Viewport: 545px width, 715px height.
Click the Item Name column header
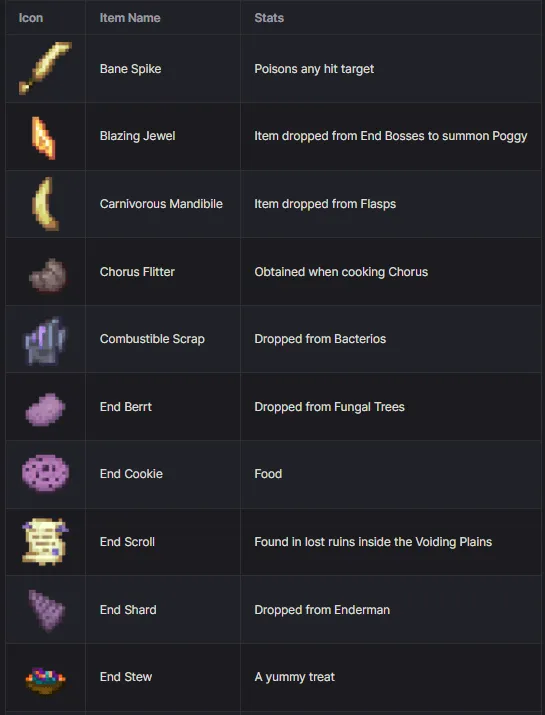coord(130,18)
